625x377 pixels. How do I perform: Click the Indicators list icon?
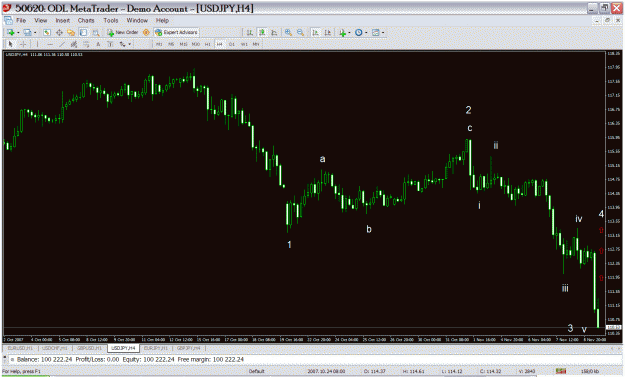[x=342, y=33]
